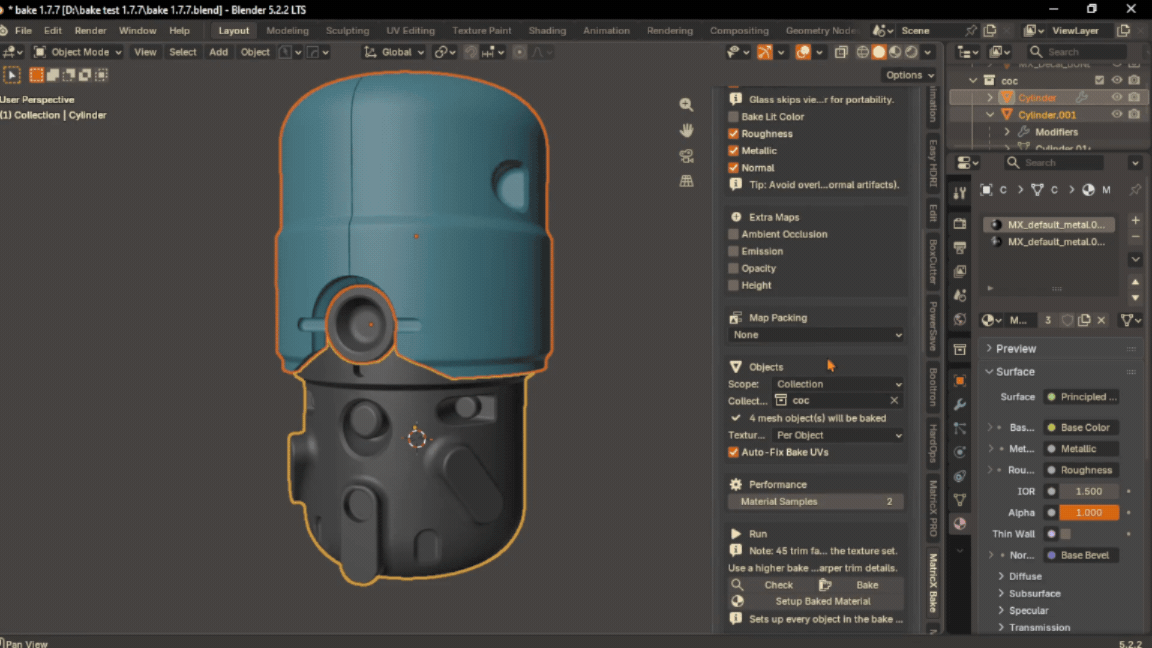Click the viewport zoom magnifier gizmo
This screenshot has width=1152, height=648.
(686, 105)
